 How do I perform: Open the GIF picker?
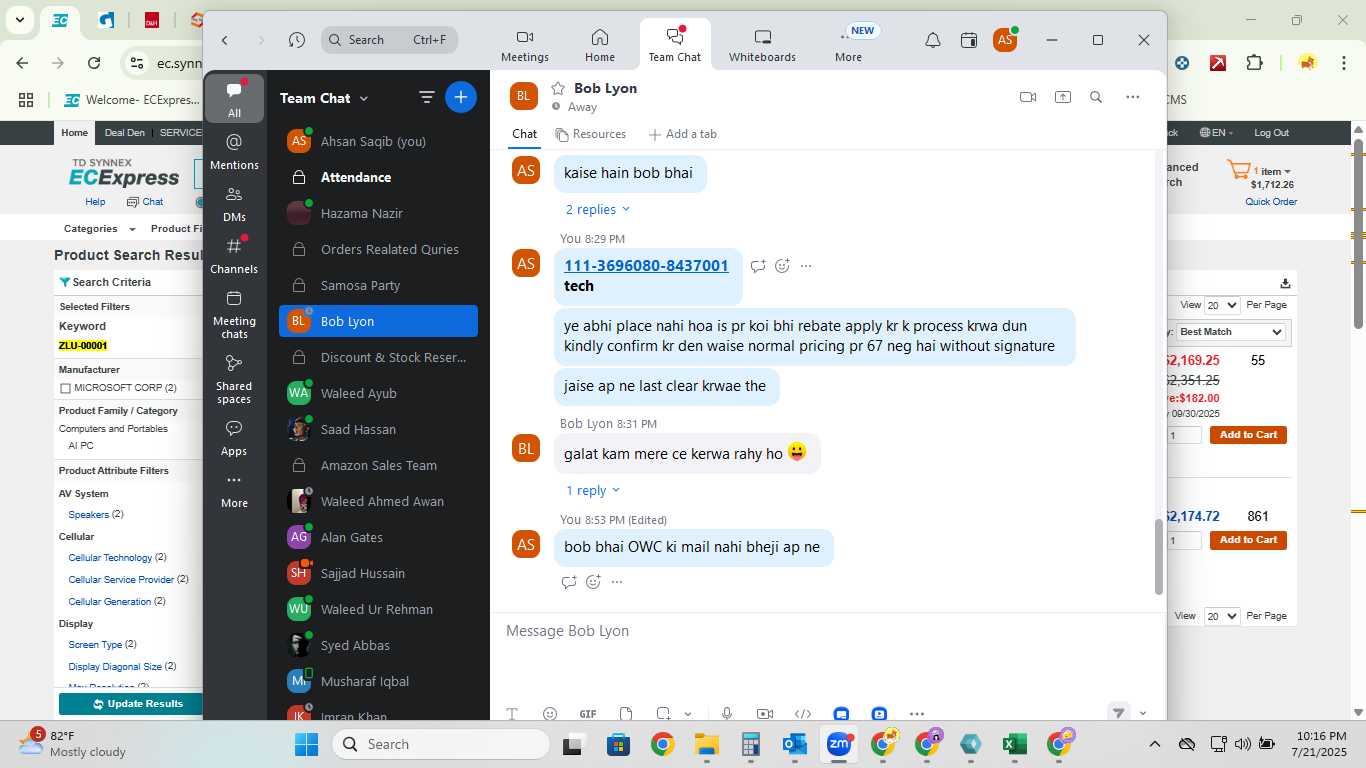(588, 714)
